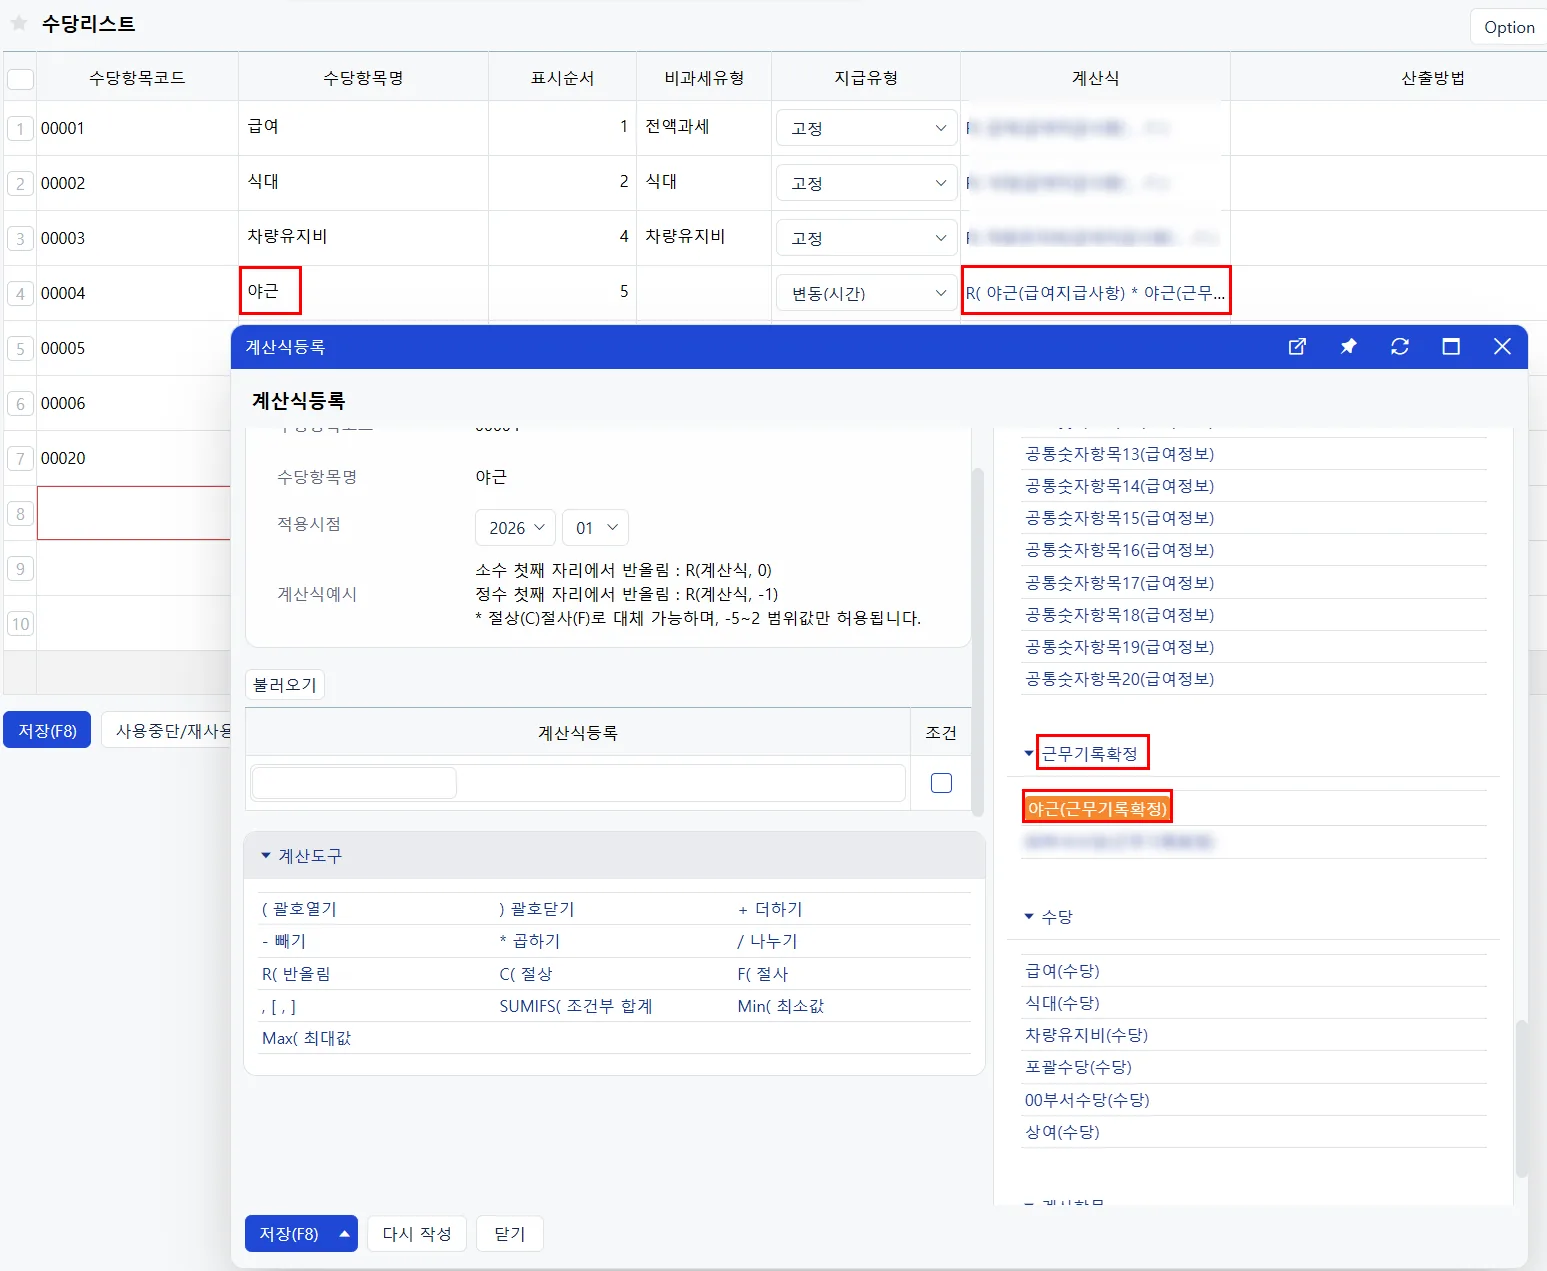Insert + 더하기 operator

770,909
